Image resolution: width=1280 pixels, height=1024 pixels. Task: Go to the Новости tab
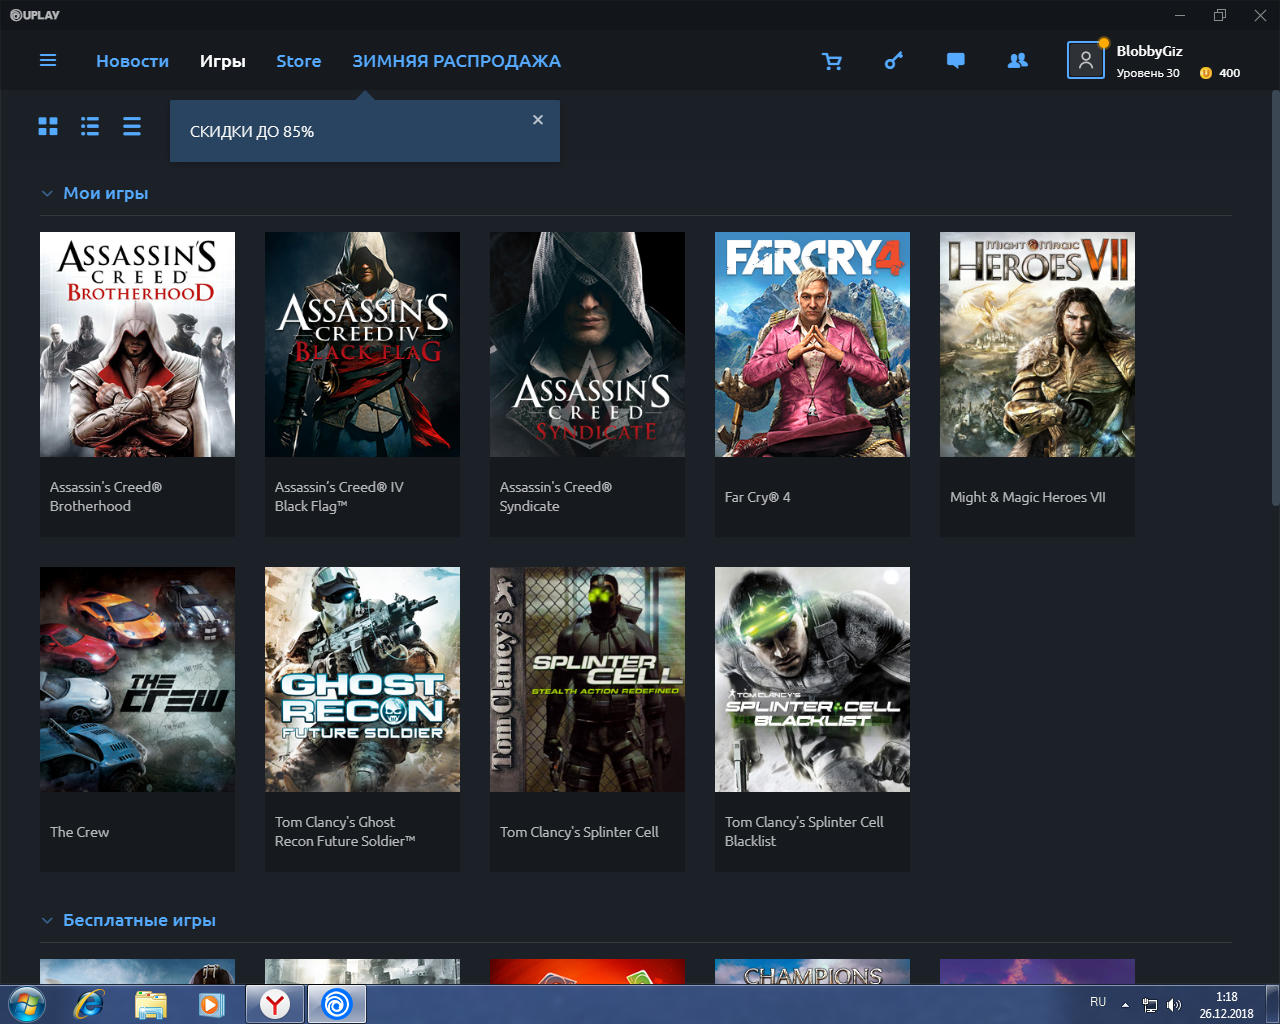click(132, 61)
